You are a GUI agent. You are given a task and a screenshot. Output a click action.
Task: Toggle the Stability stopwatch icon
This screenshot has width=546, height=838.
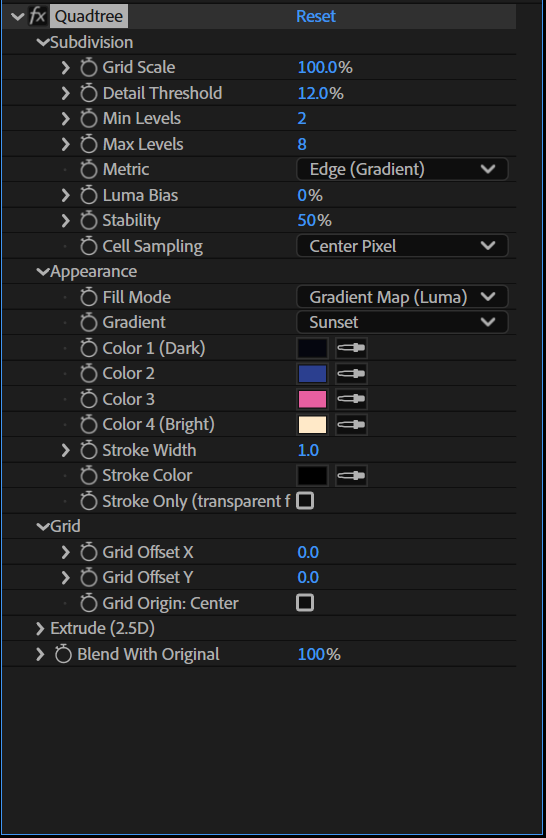(x=89, y=220)
